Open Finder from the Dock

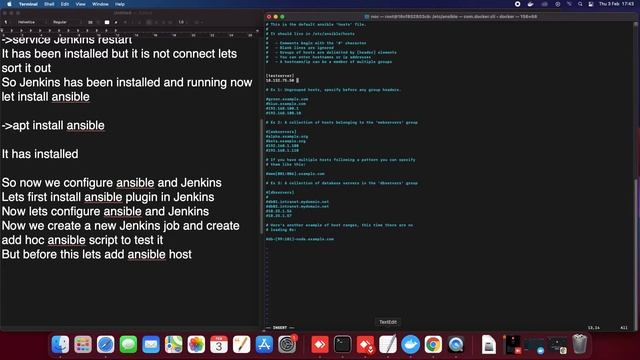point(60,344)
